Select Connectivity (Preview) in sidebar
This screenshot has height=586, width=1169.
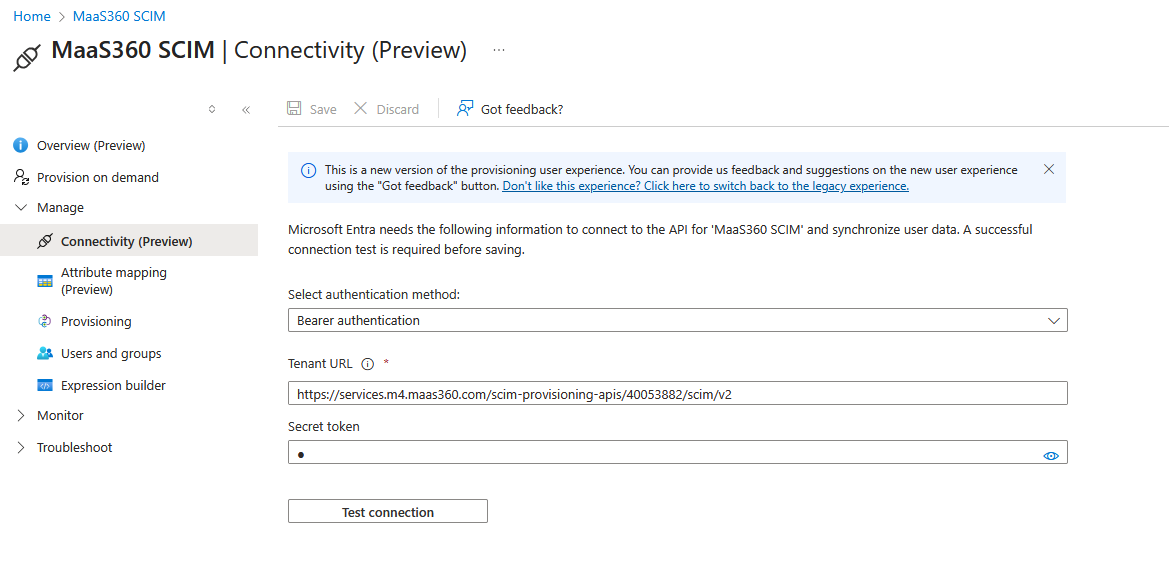click(x=126, y=241)
